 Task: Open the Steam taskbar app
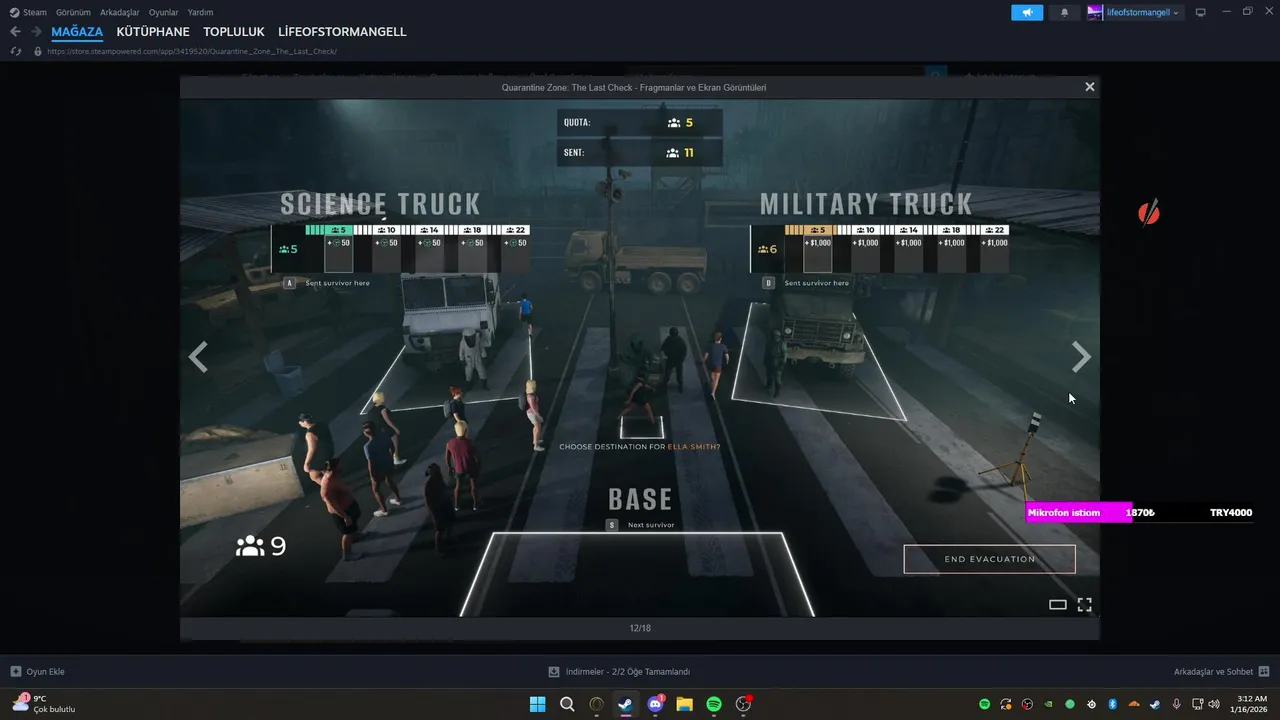point(625,704)
